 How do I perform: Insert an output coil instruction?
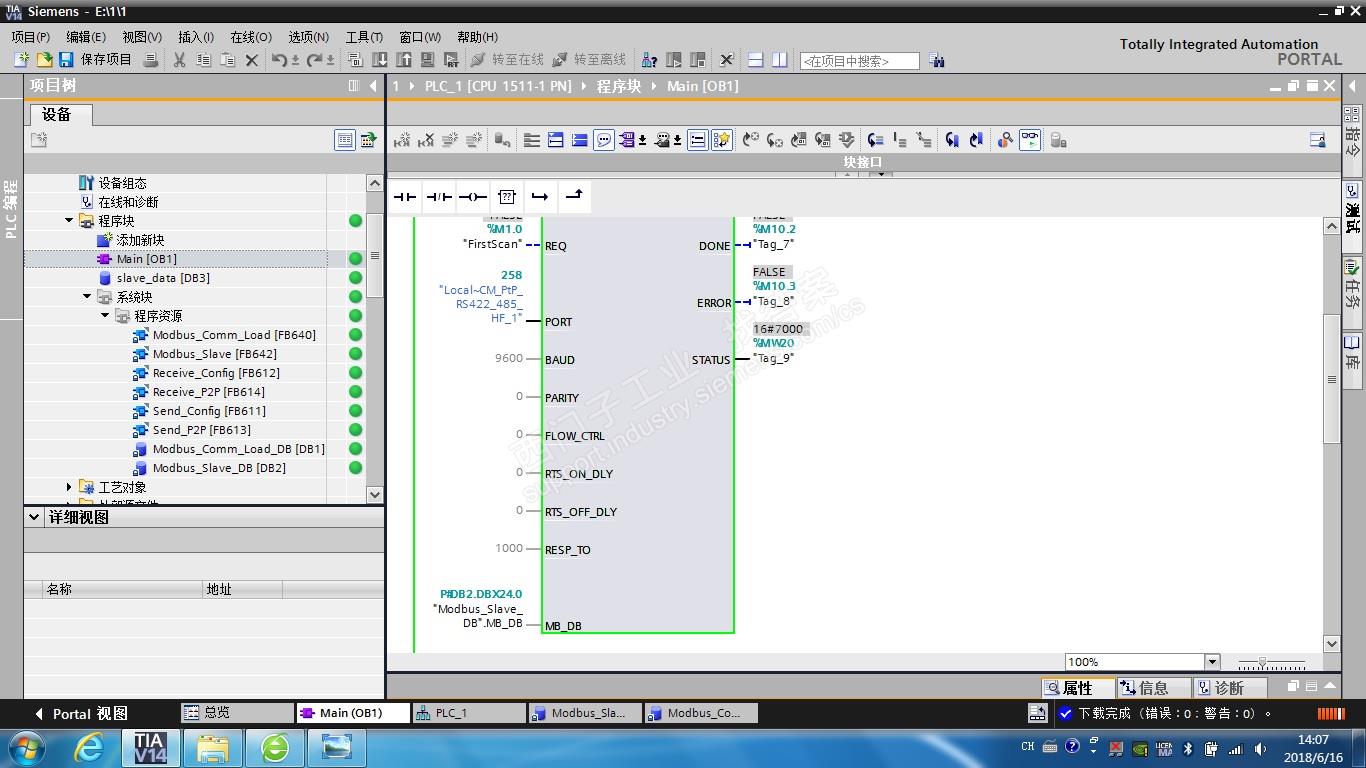[x=473, y=197]
